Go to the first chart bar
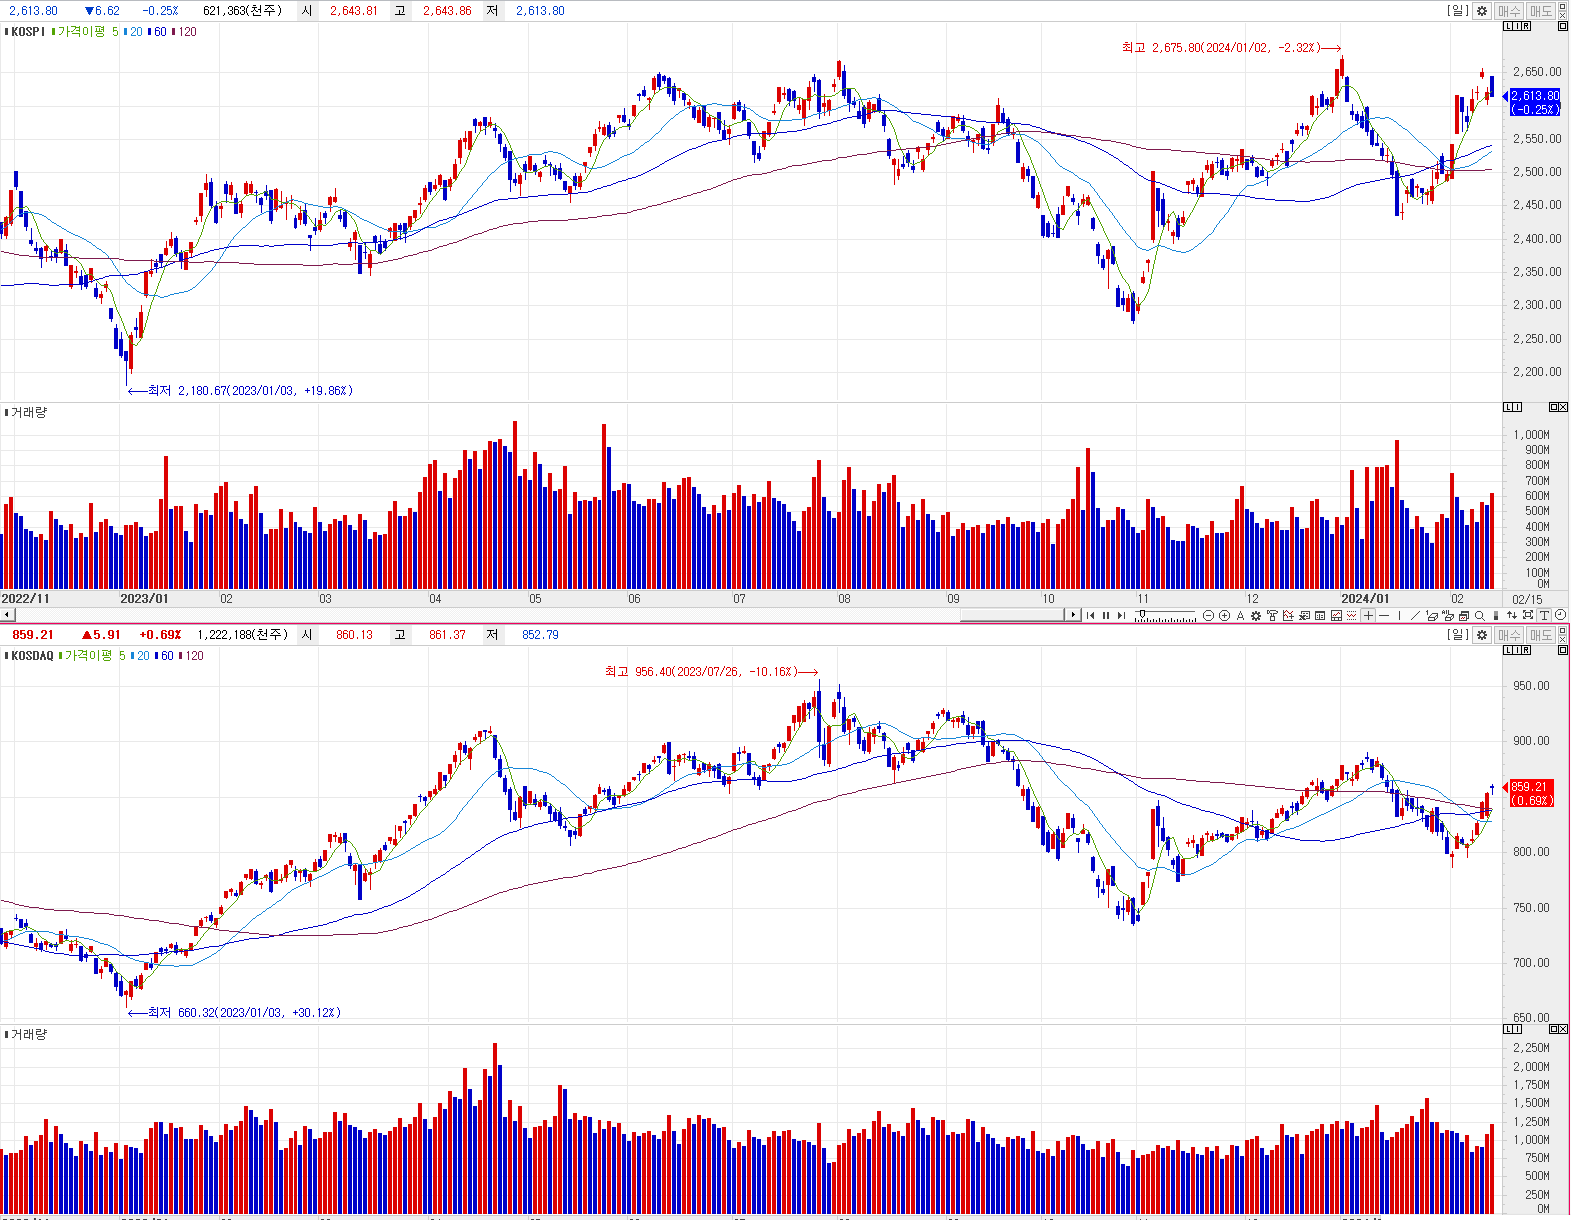The image size is (1571, 1220). (1090, 615)
